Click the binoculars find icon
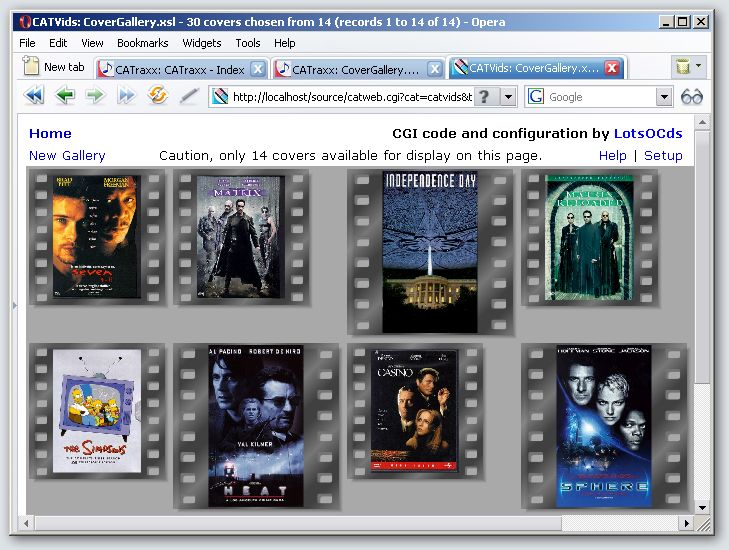This screenshot has height=550, width=729. pyautogui.click(x=692, y=97)
